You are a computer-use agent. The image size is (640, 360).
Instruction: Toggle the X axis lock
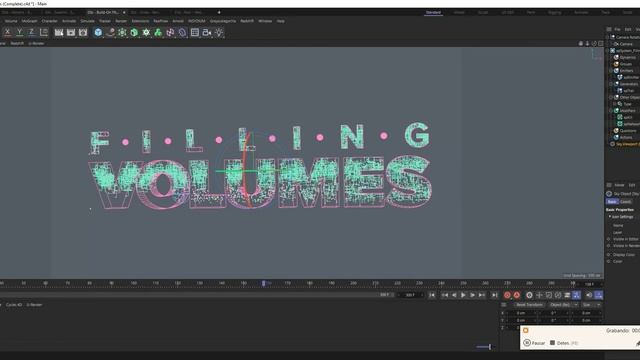(x=7, y=32)
